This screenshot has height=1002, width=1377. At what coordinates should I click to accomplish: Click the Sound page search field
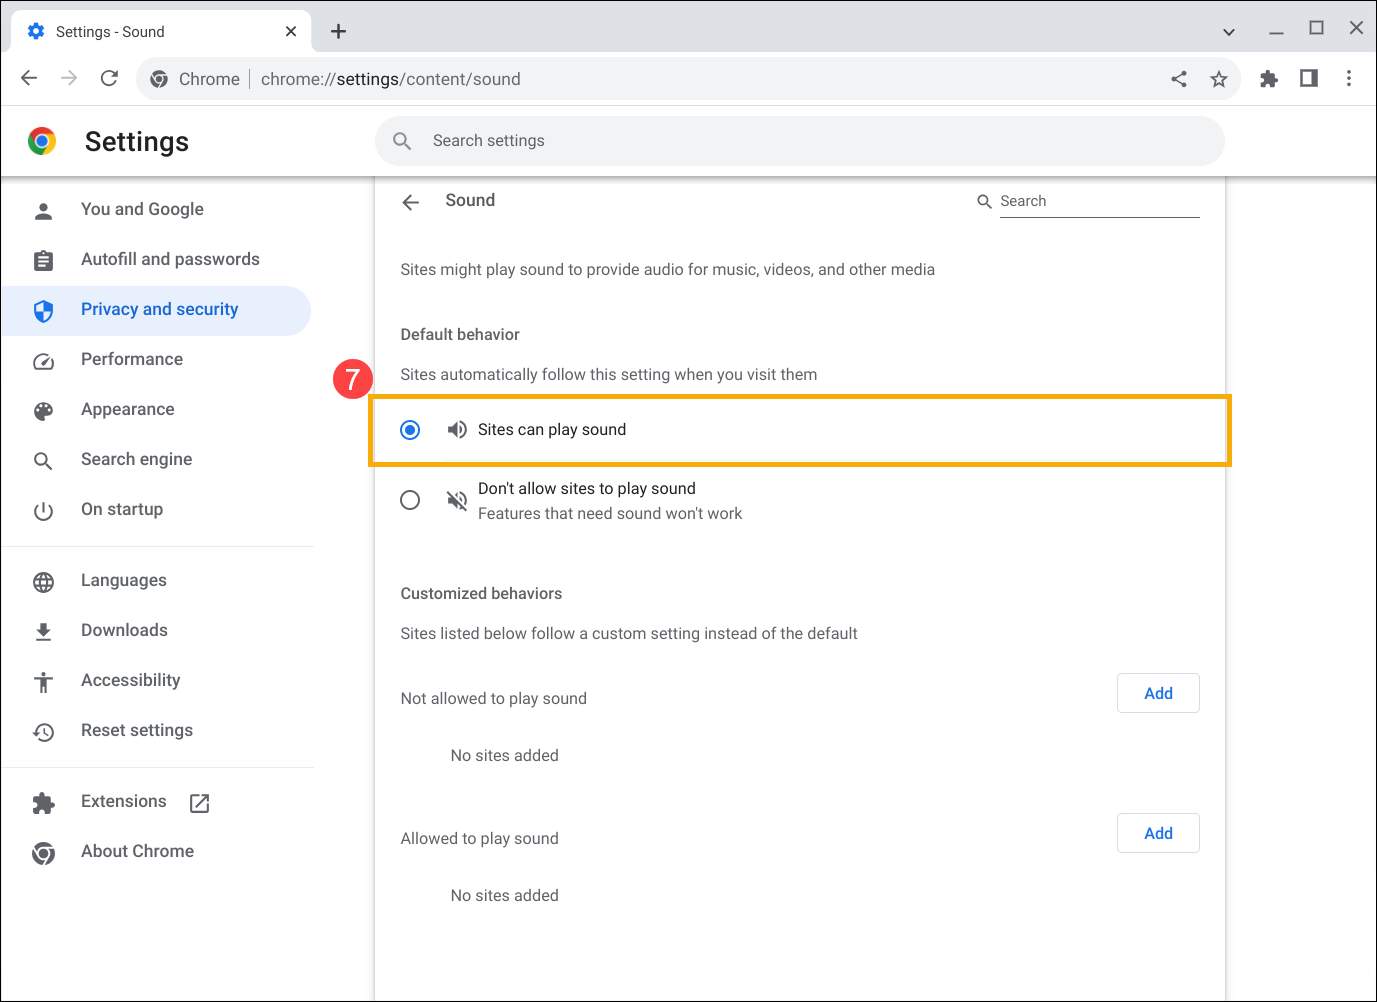pyautogui.click(x=1099, y=201)
